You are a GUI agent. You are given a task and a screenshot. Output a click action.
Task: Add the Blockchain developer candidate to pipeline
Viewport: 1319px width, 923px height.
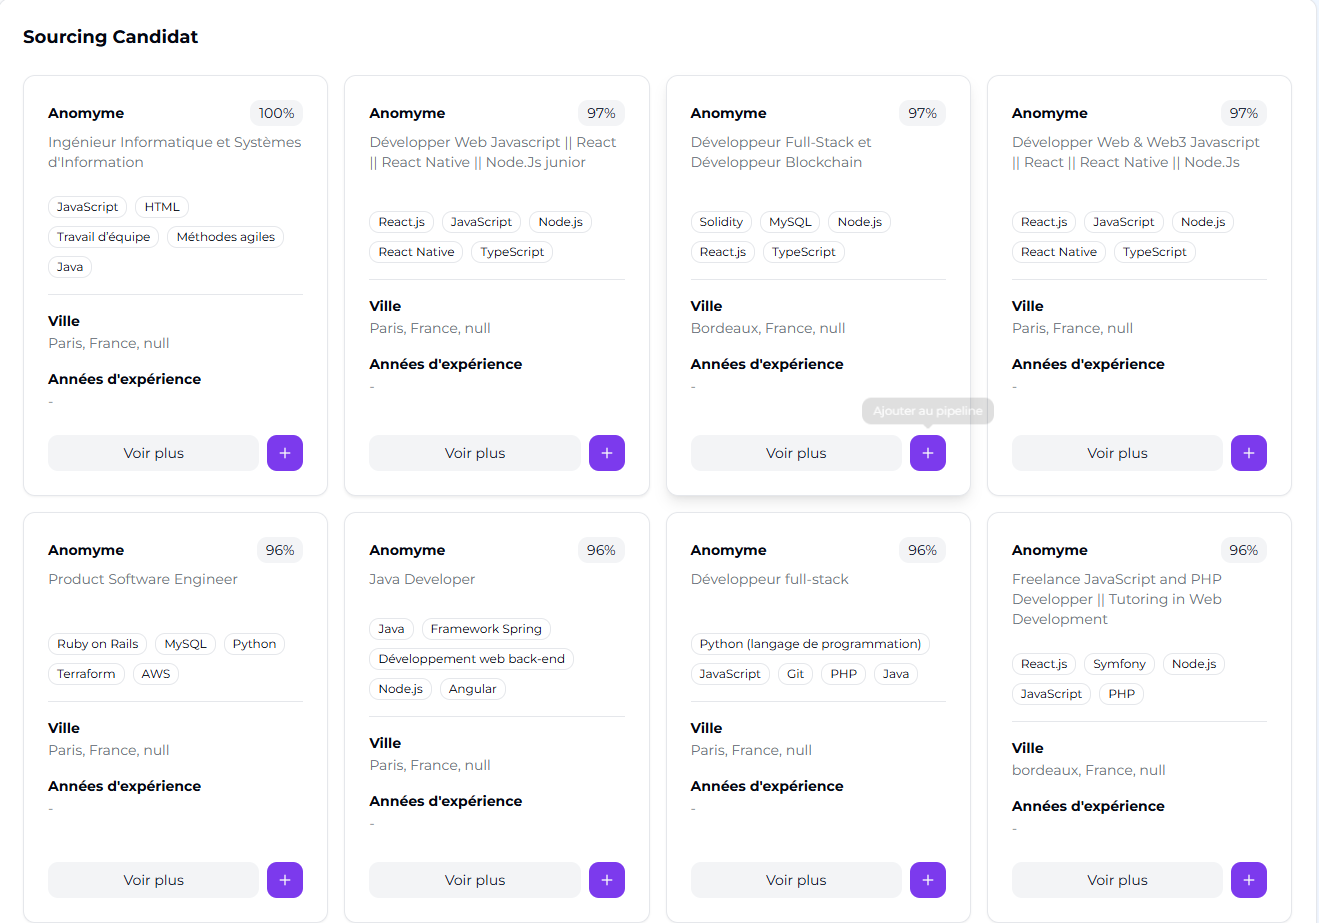point(928,453)
